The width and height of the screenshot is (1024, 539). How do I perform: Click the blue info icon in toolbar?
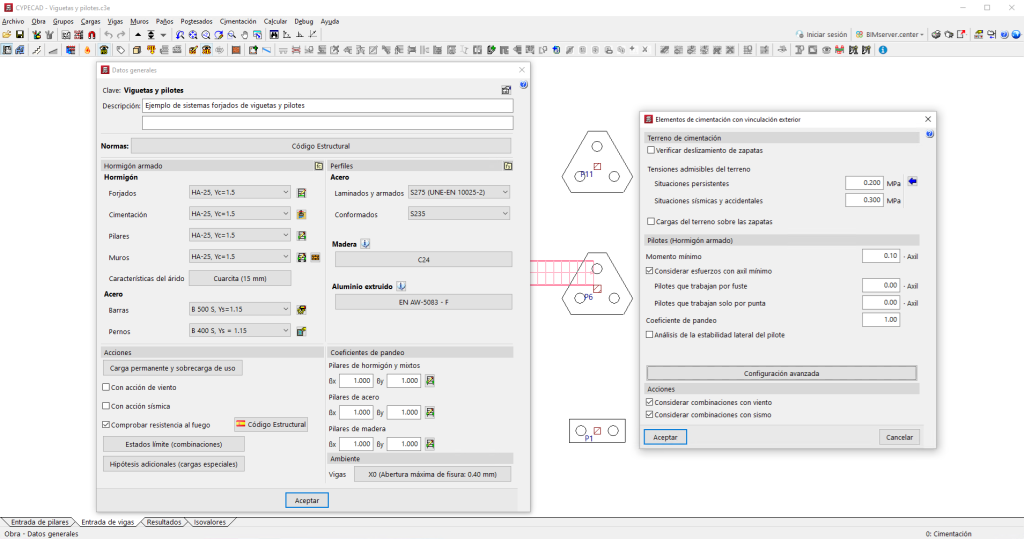pos(883,50)
